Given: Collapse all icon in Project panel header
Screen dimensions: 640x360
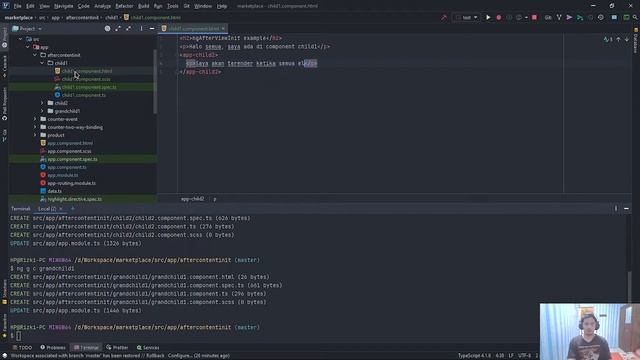Looking at the screenshot, I should pos(129,29).
